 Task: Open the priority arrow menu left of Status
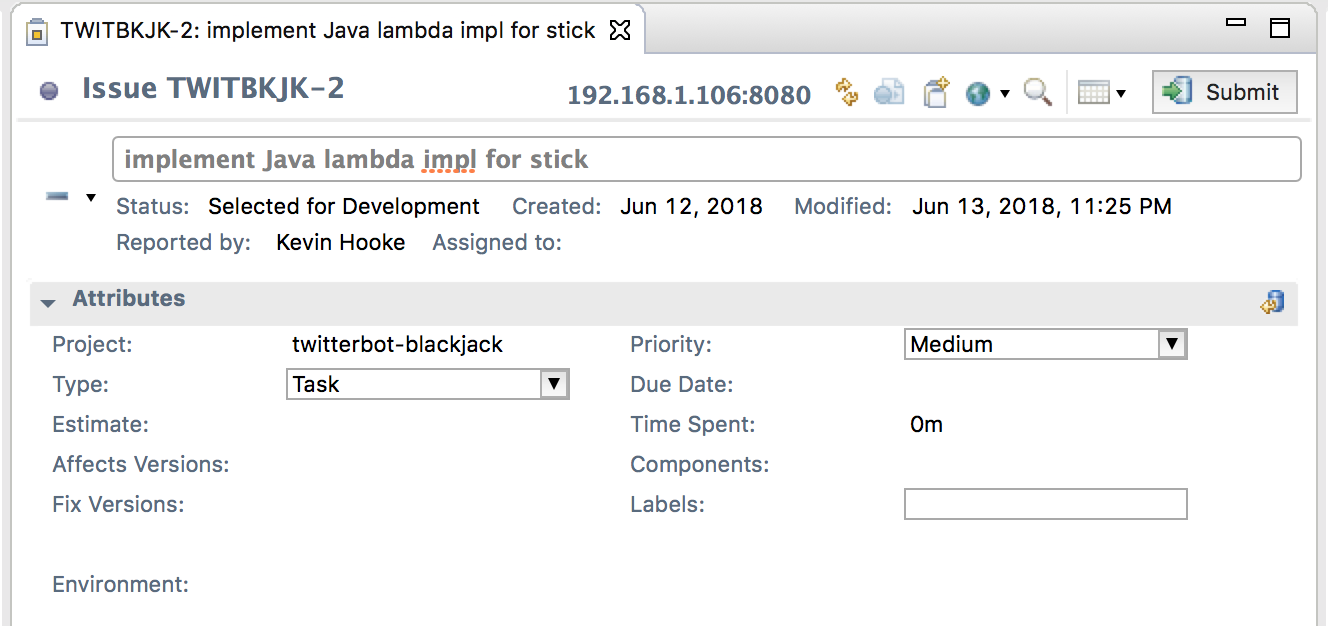(x=91, y=197)
